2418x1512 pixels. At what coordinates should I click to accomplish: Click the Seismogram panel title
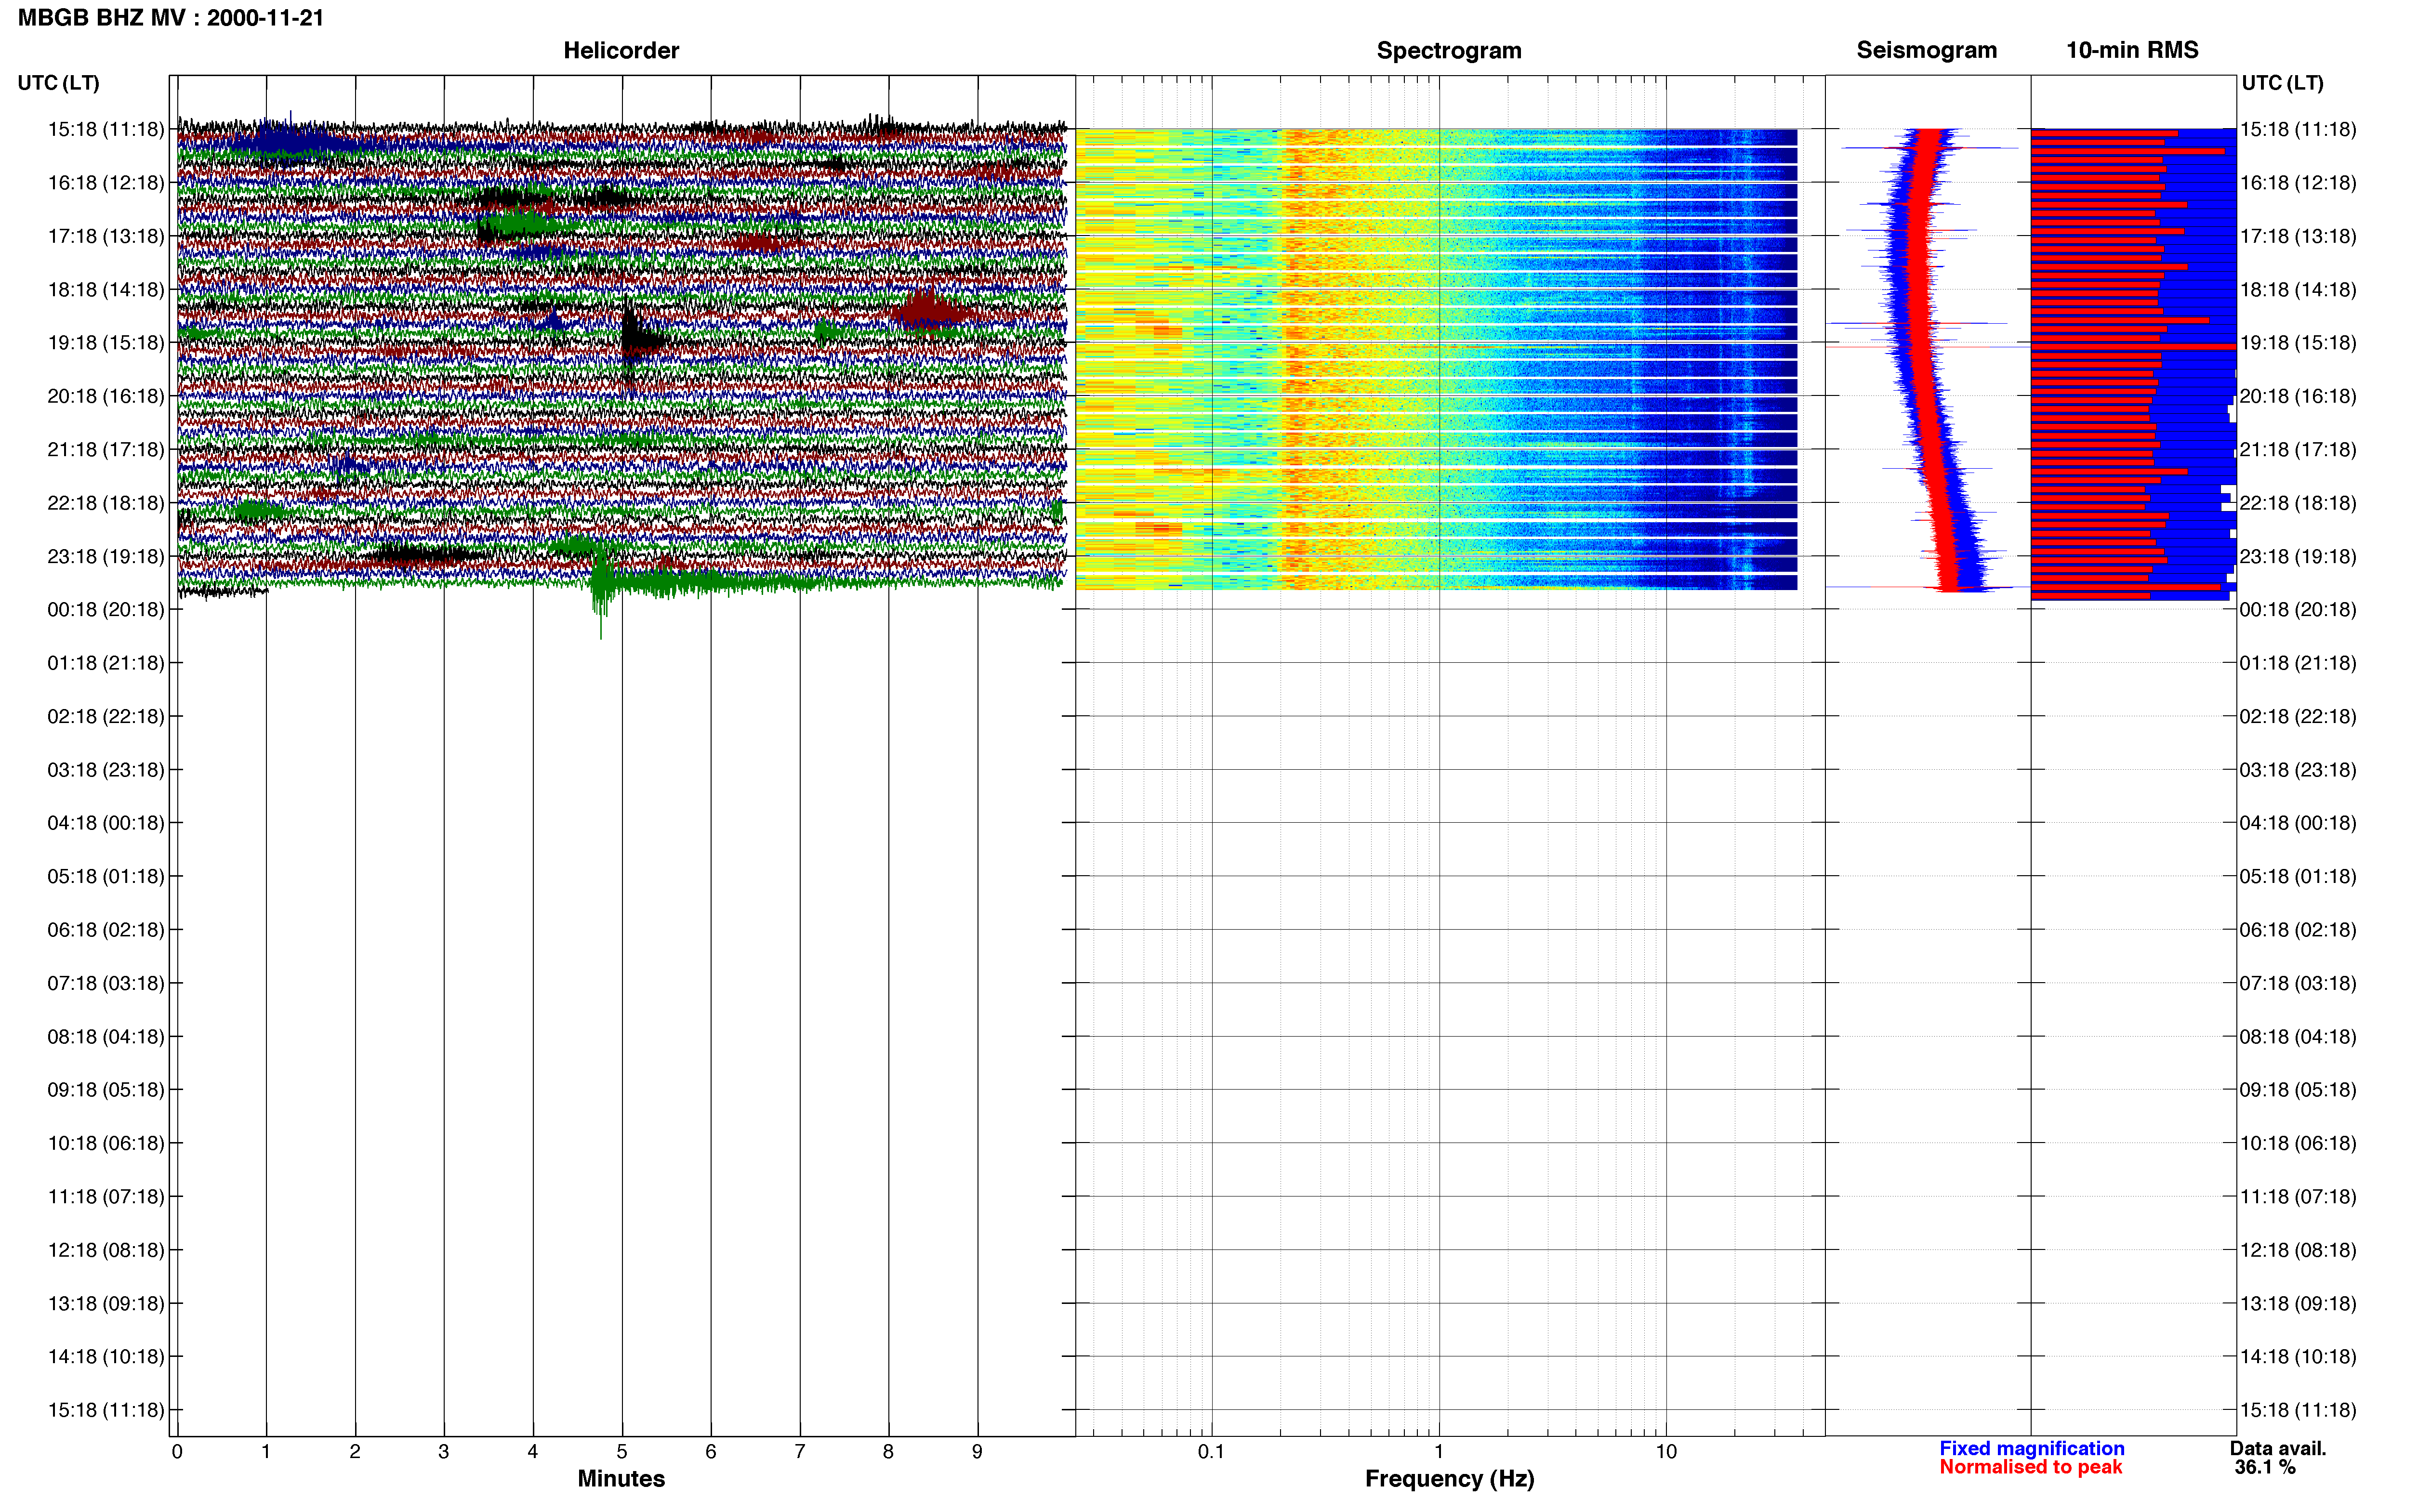(x=1926, y=50)
